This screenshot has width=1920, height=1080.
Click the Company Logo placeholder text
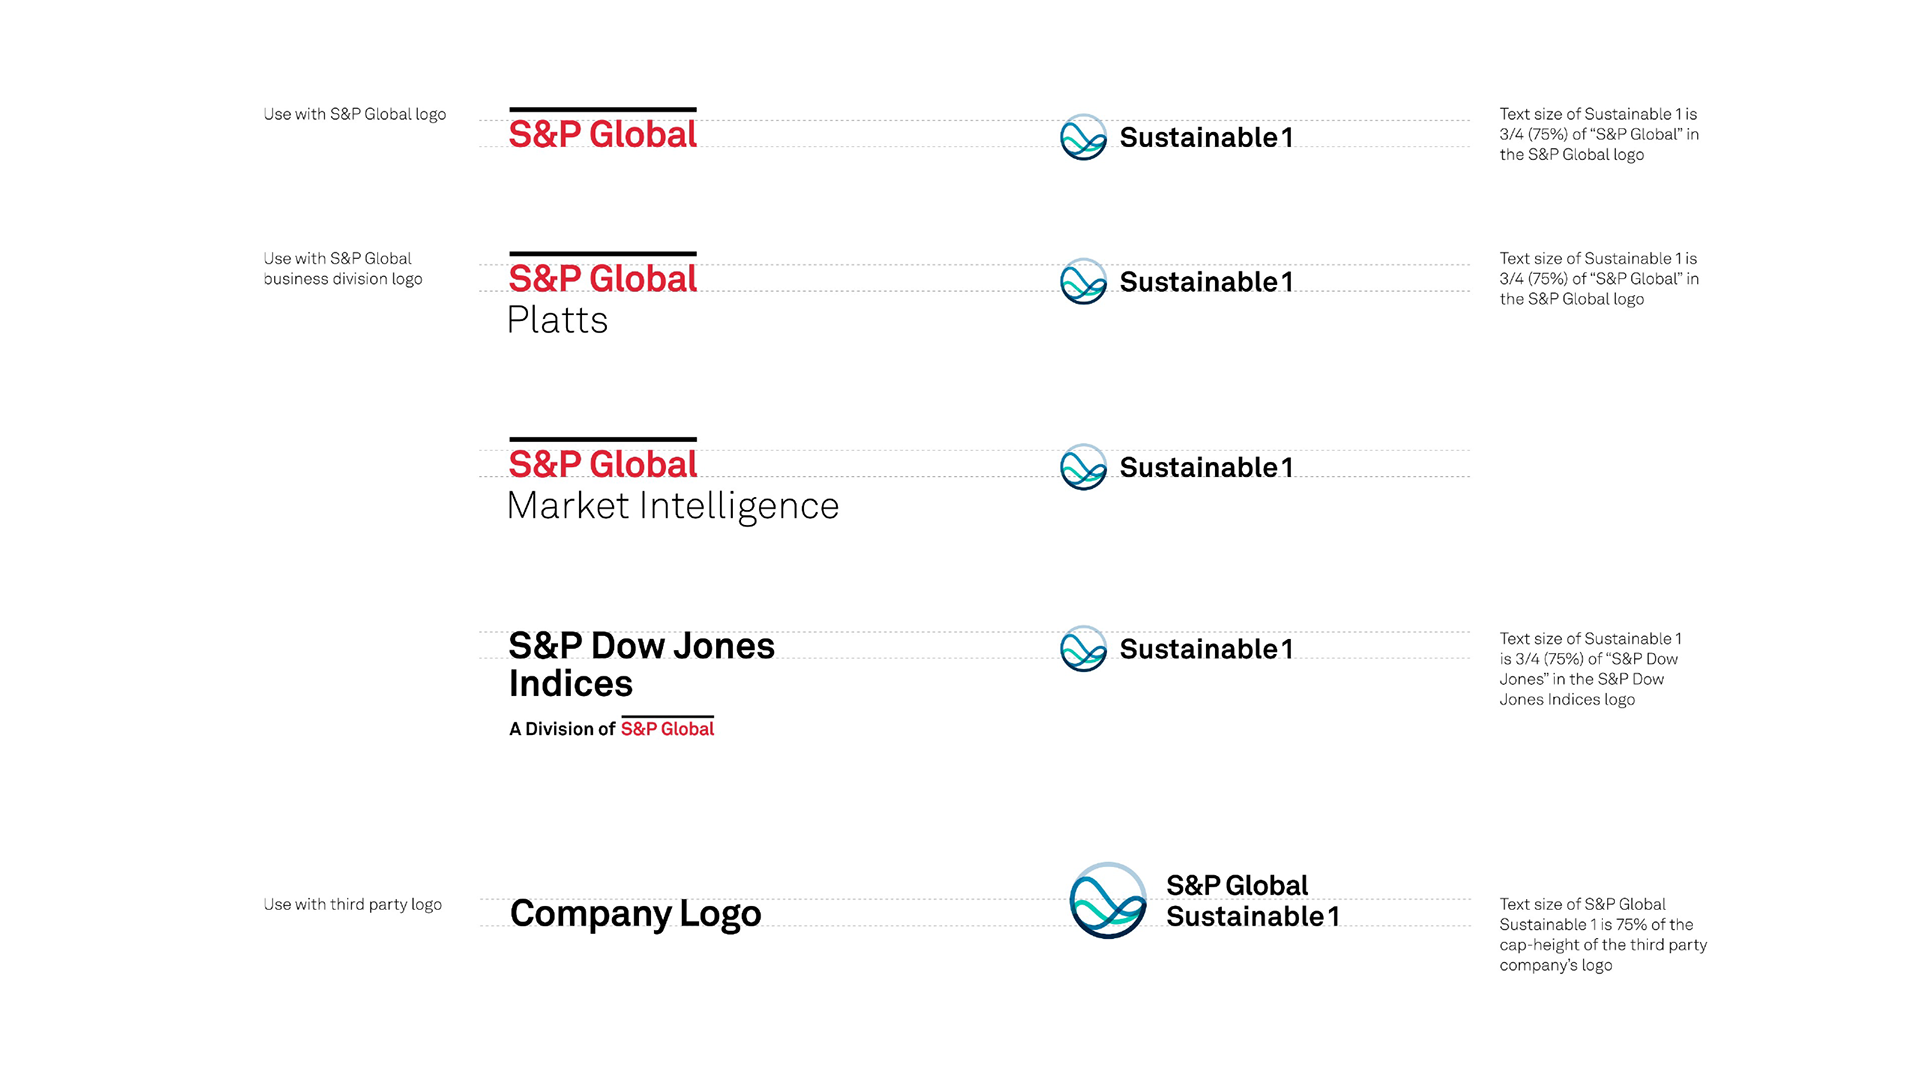point(635,914)
